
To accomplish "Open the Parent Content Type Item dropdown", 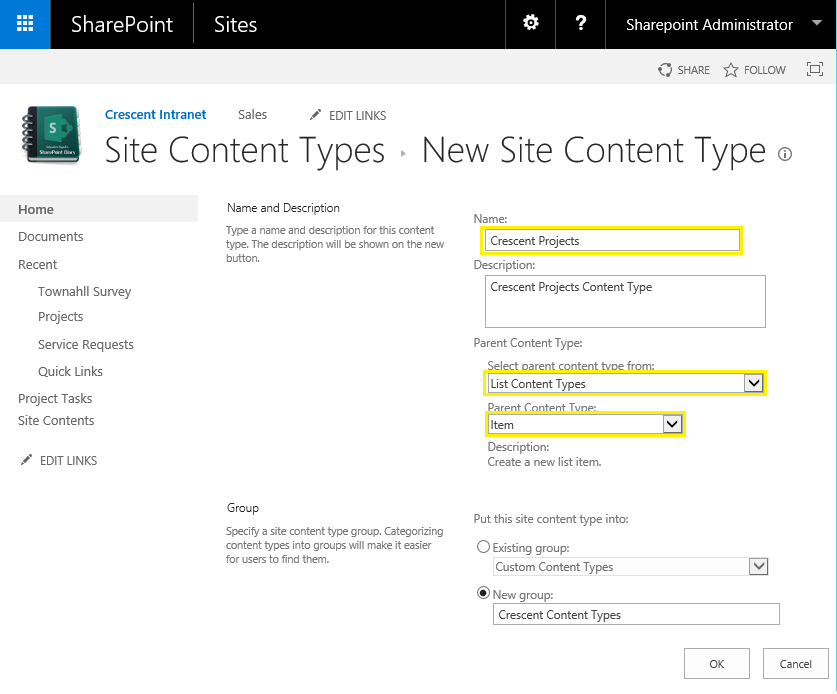I will click(x=672, y=424).
